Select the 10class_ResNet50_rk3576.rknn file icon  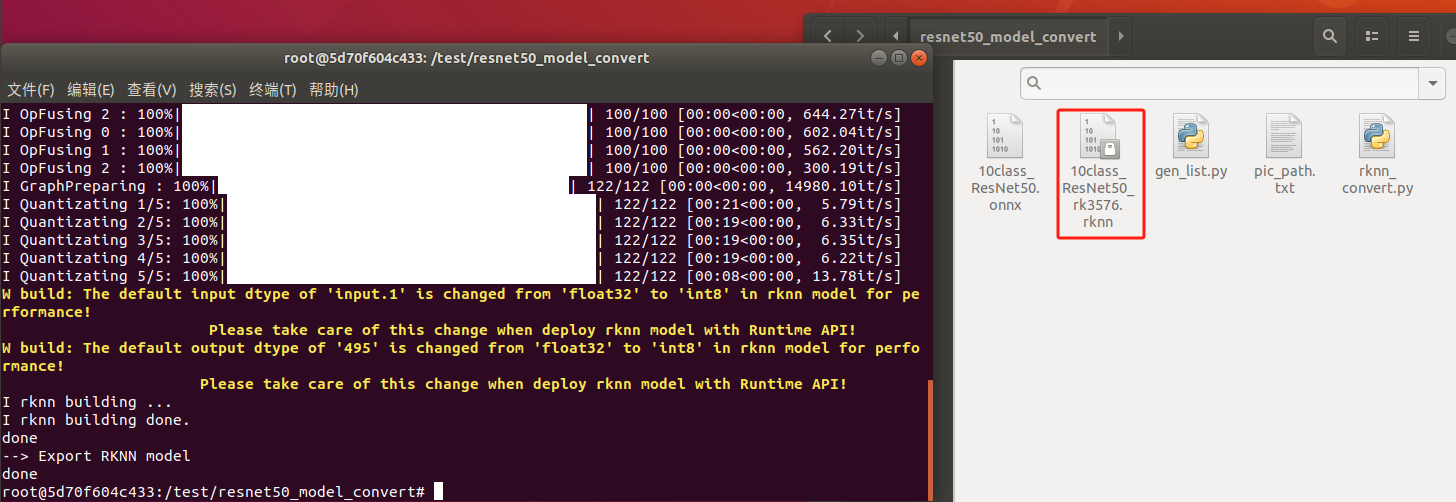point(1100,137)
